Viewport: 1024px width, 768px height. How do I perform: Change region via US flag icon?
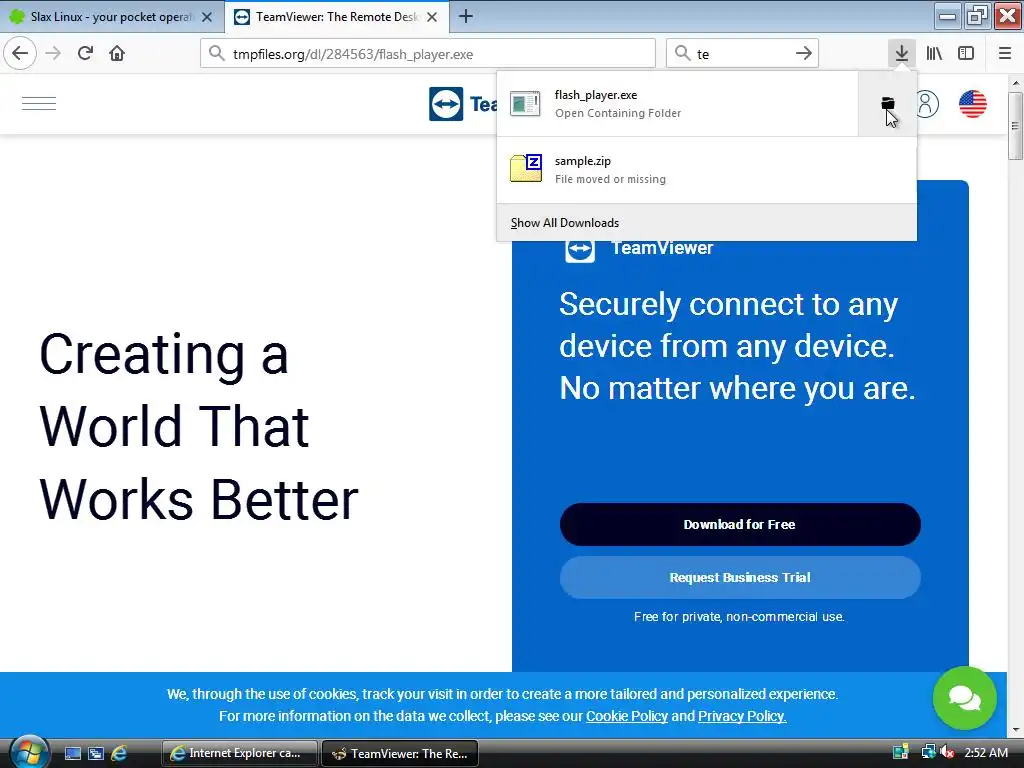[972, 104]
